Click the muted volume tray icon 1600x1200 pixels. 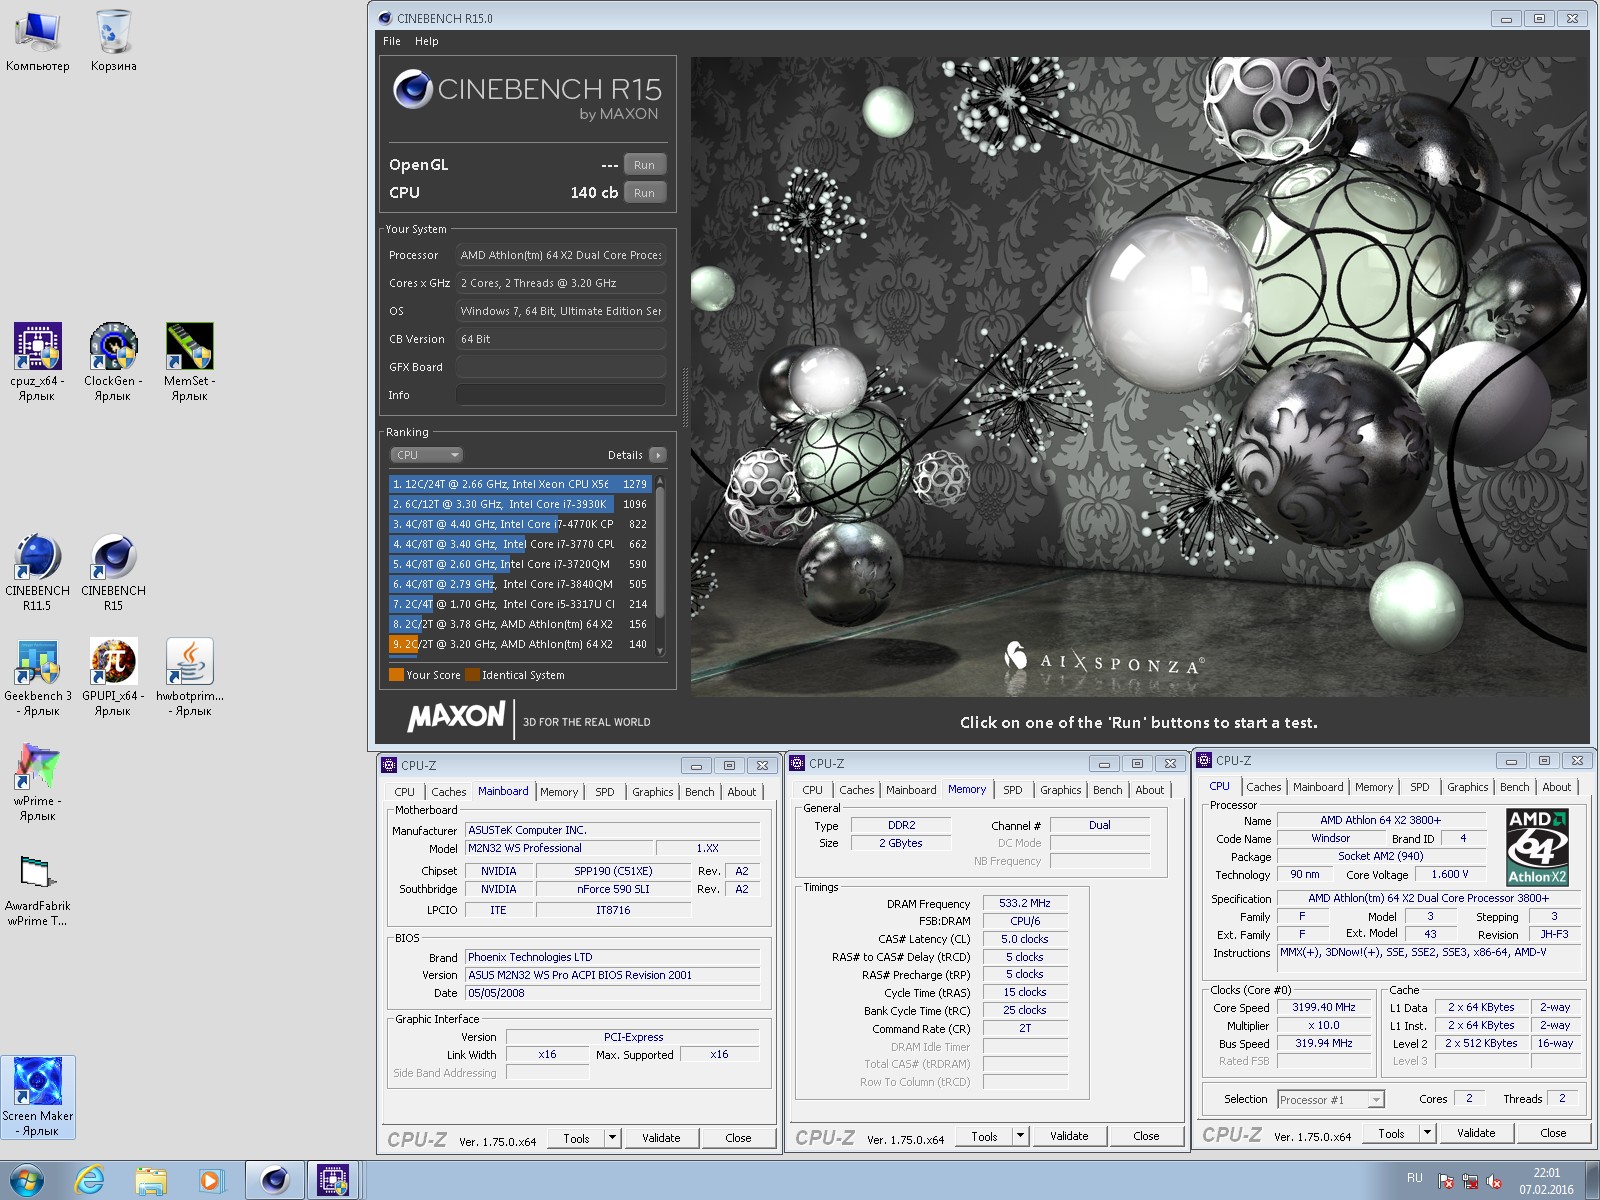point(1495,1181)
